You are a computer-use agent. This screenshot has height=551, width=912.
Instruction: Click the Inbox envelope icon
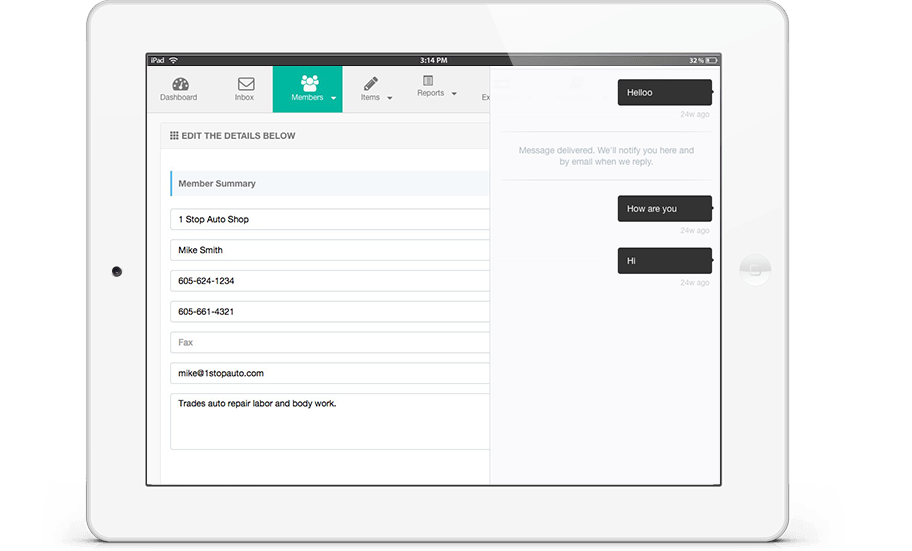(x=245, y=84)
